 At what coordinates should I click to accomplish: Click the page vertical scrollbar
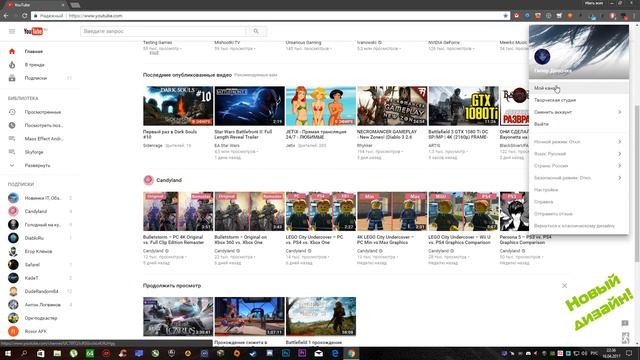(x=637, y=184)
